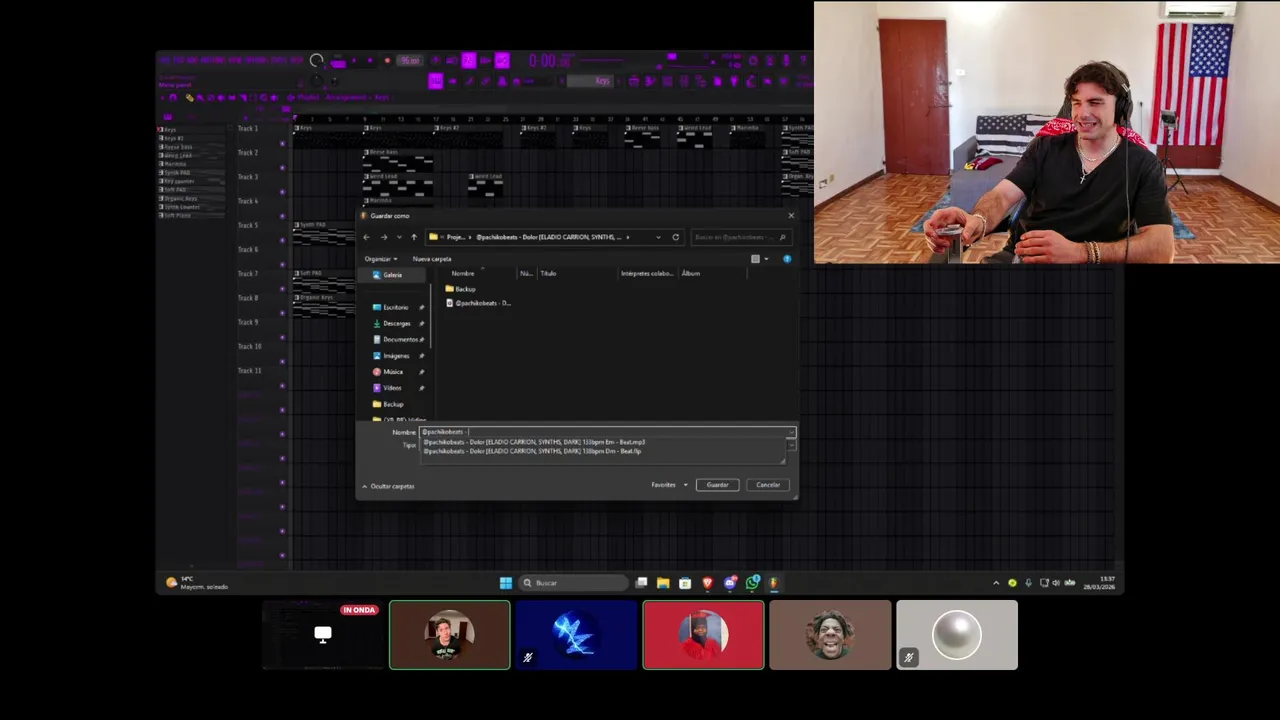Open the view layout options
The height and width of the screenshot is (720, 1280).
pos(759,259)
